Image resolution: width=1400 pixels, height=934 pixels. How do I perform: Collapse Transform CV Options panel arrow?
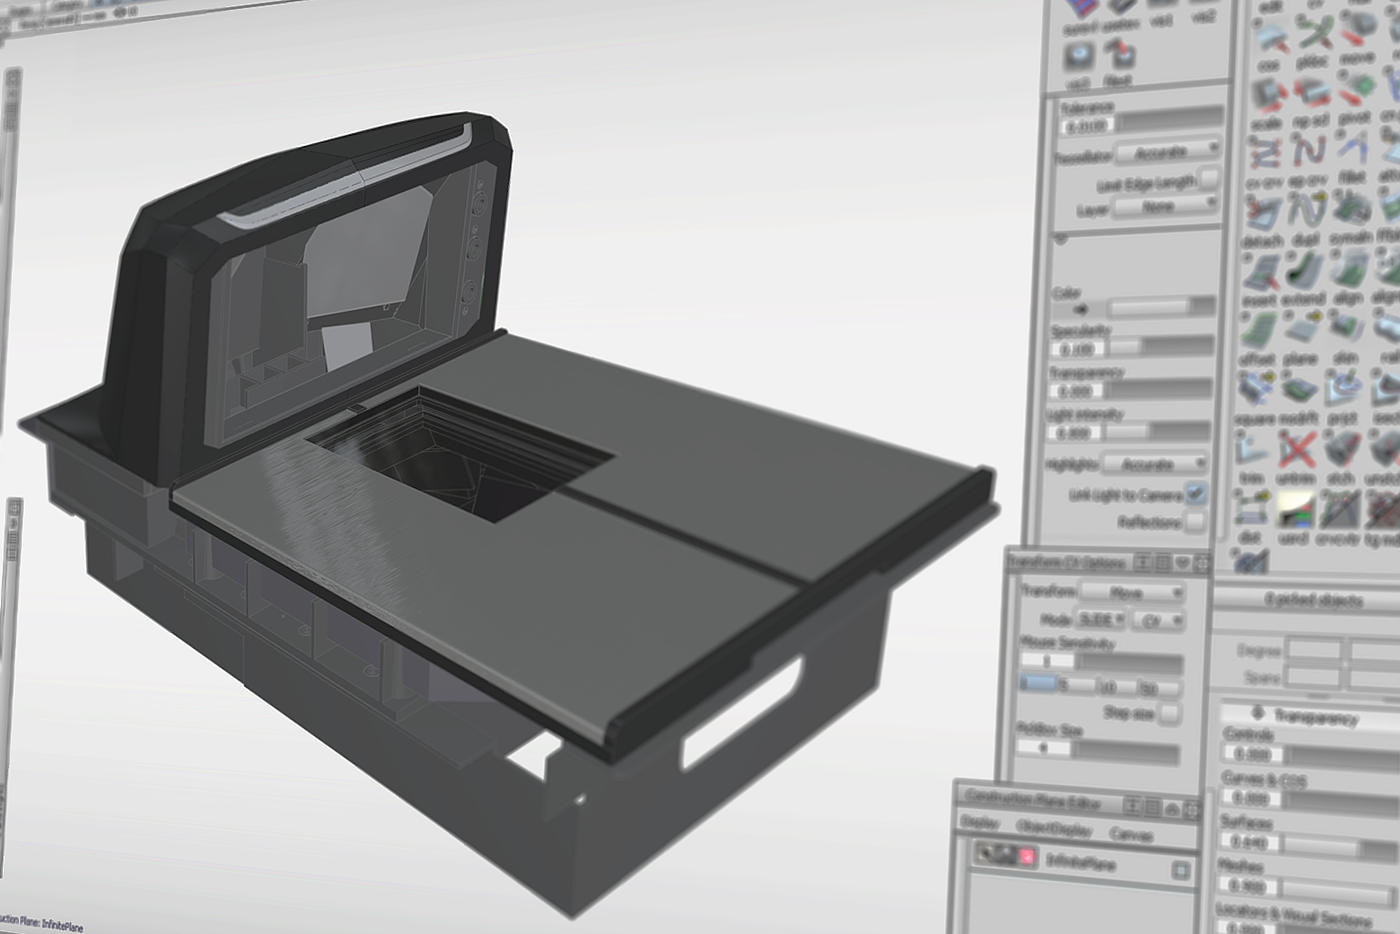pos(1182,563)
